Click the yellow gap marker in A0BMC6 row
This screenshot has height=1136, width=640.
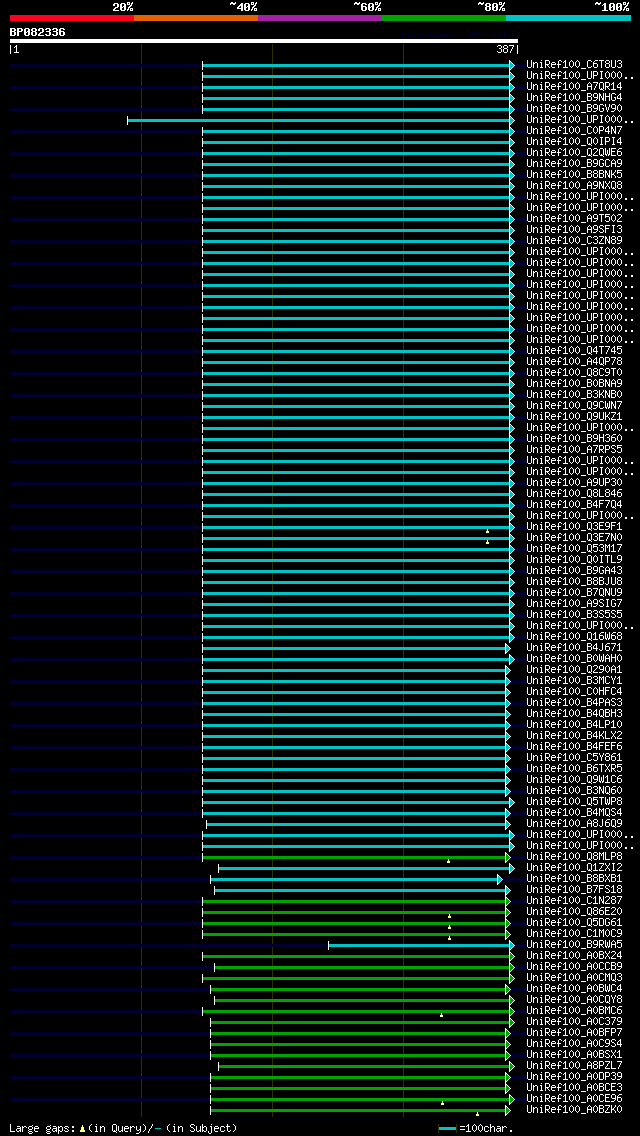[441, 1015]
